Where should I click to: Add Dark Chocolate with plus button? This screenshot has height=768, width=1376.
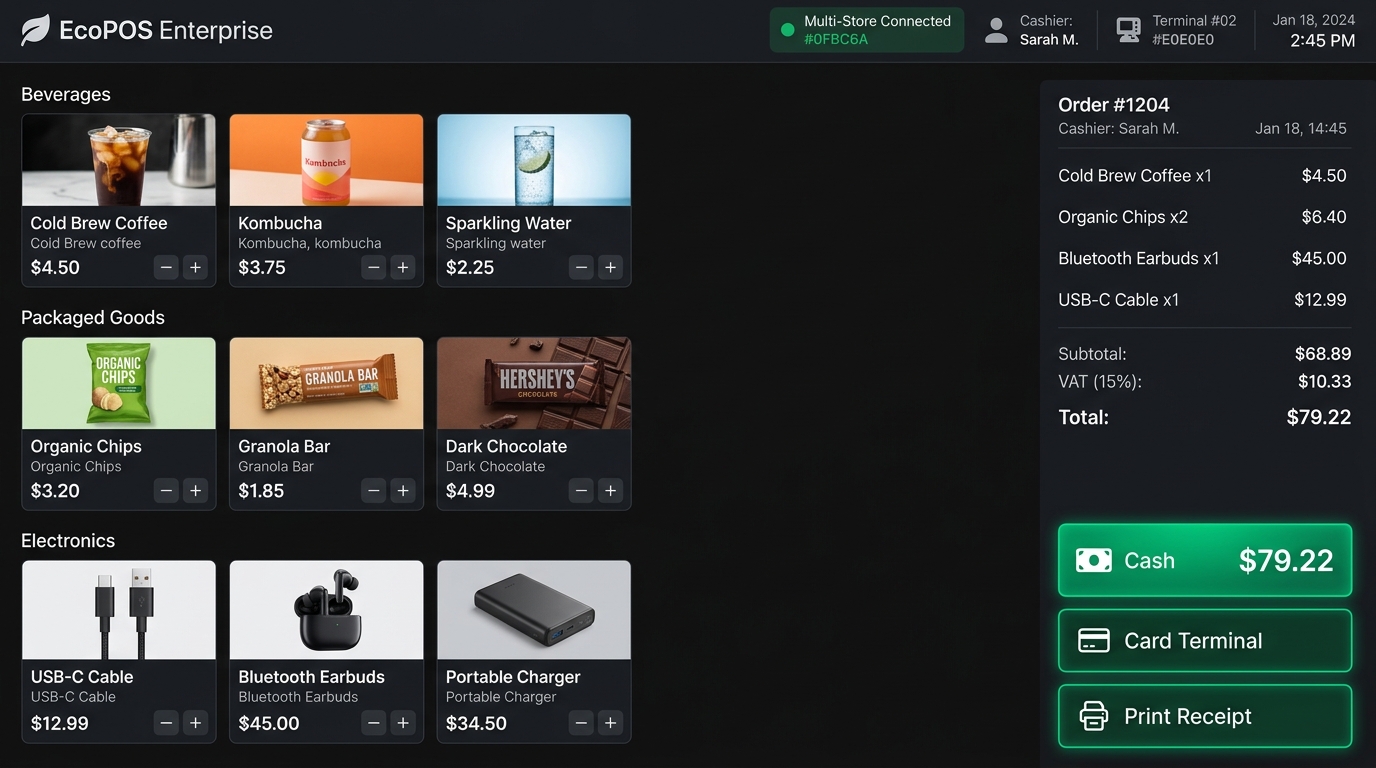(611, 490)
